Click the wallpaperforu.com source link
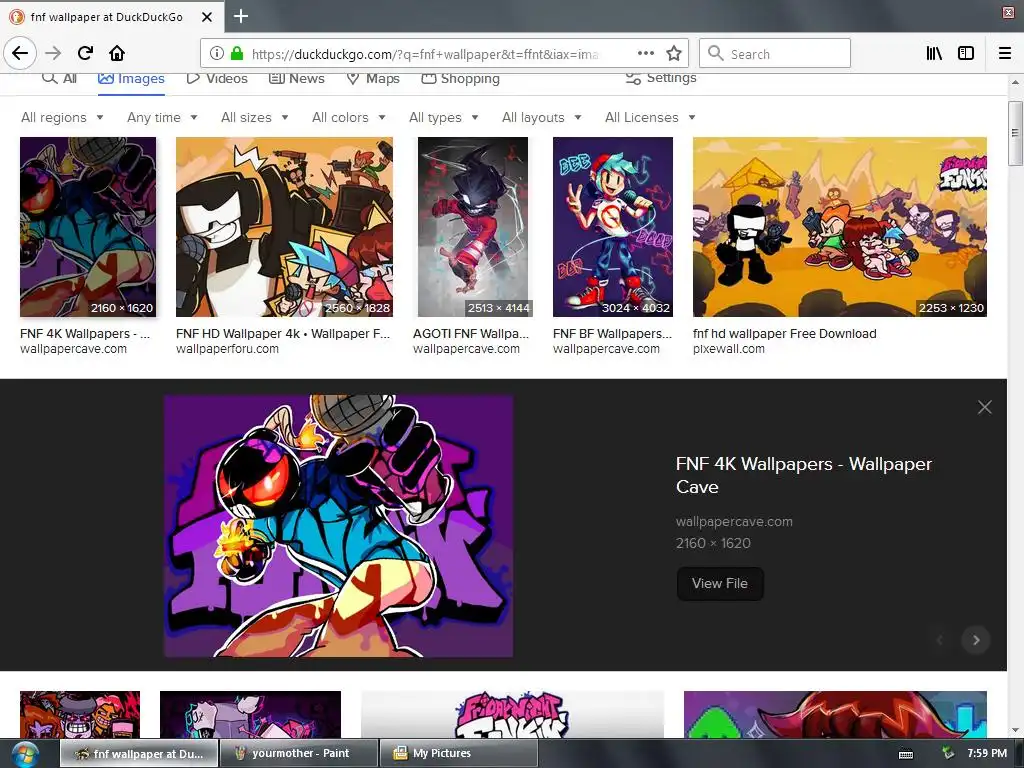Image resolution: width=1024 pixels, height=768 pixels. (x=227, y=349)
